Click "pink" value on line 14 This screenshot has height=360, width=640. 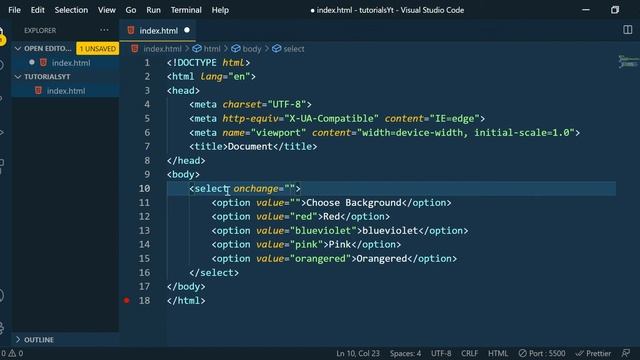tap(306, 244)
